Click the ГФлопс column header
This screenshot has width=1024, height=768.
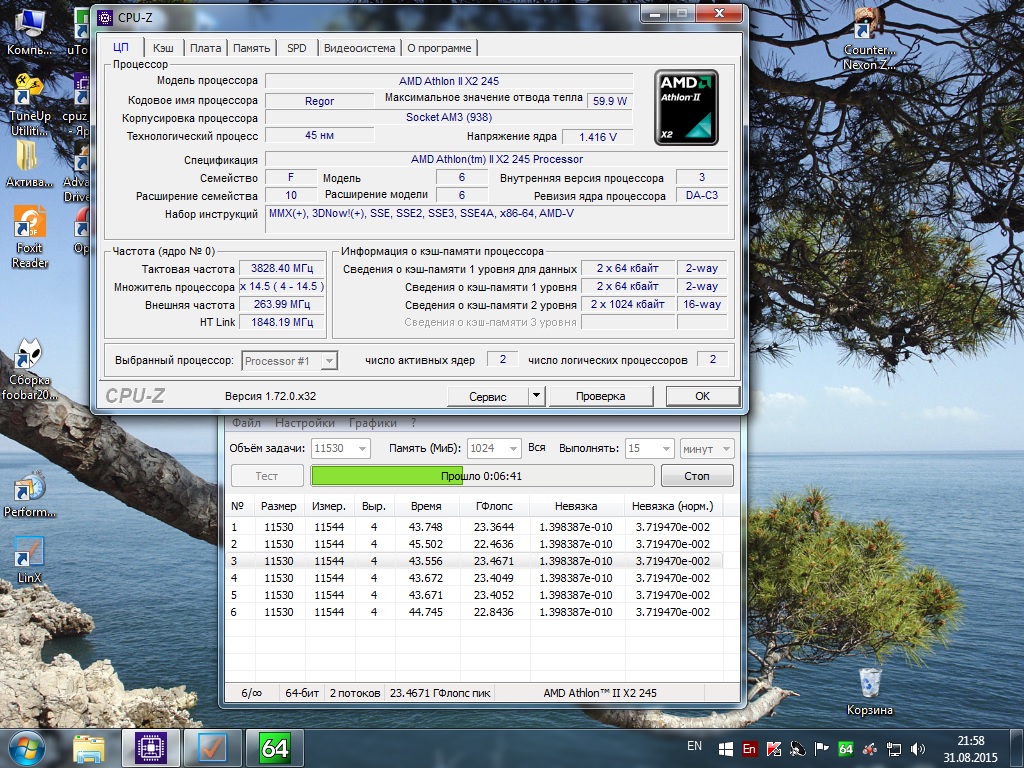pos(494,505)
